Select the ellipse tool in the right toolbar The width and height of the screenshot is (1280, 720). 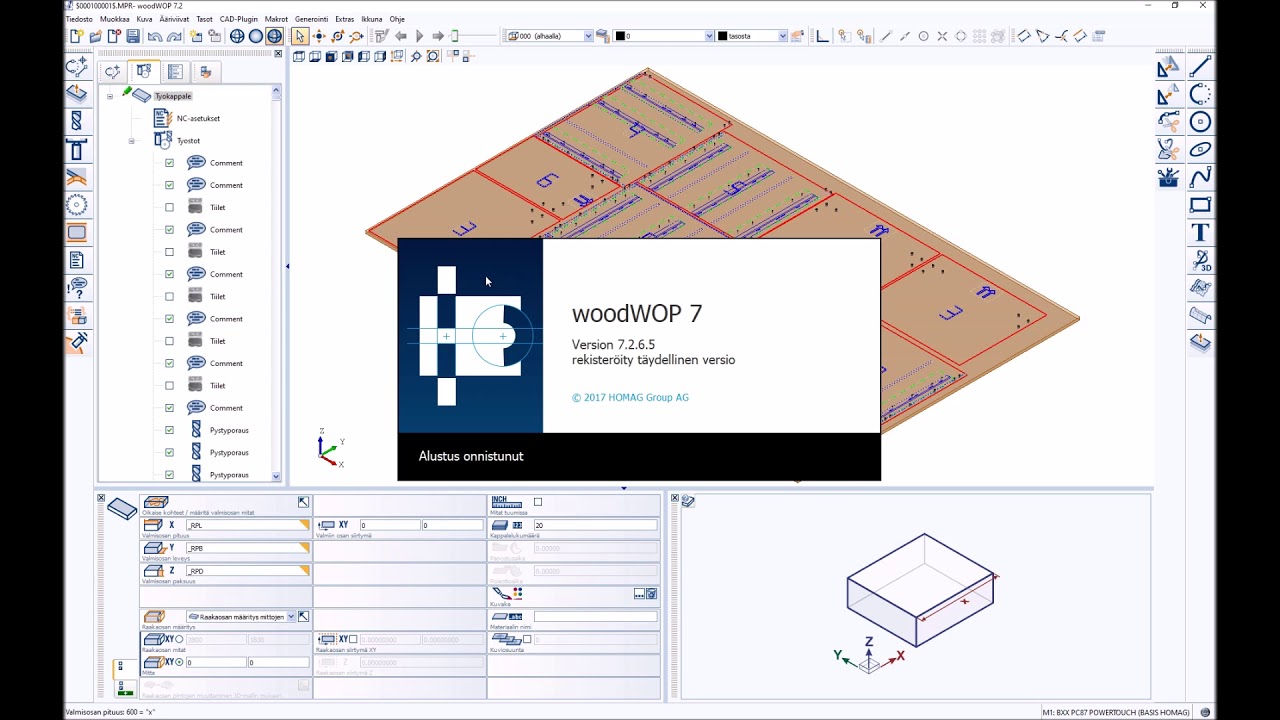click(1200, 150)
